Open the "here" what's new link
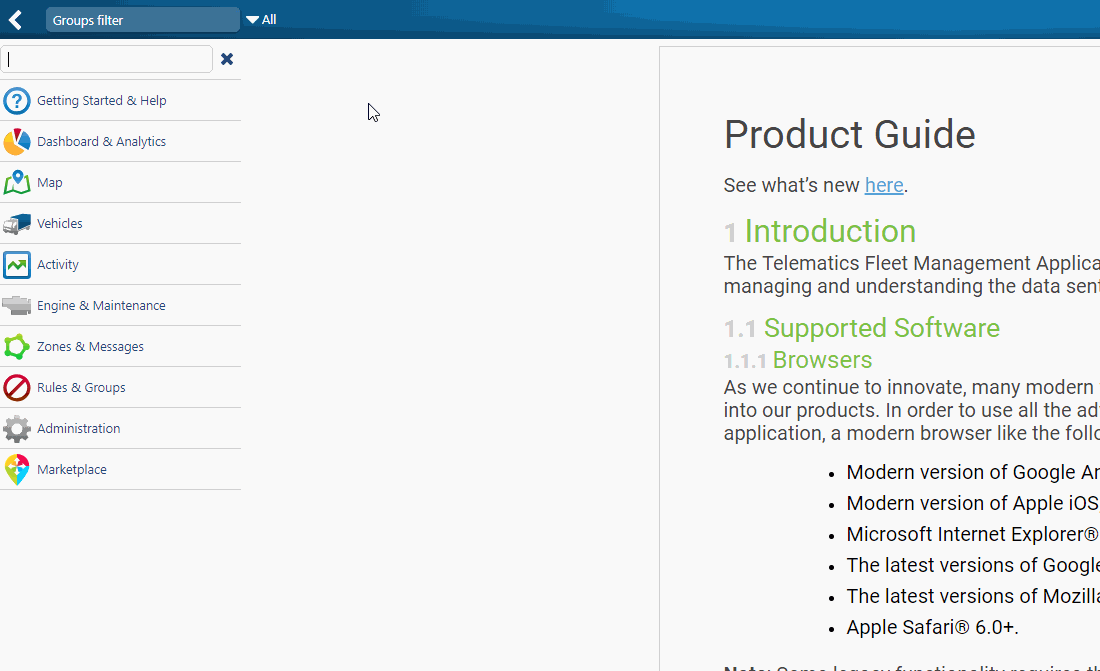Screen dimensions: 1100x671 884,185
